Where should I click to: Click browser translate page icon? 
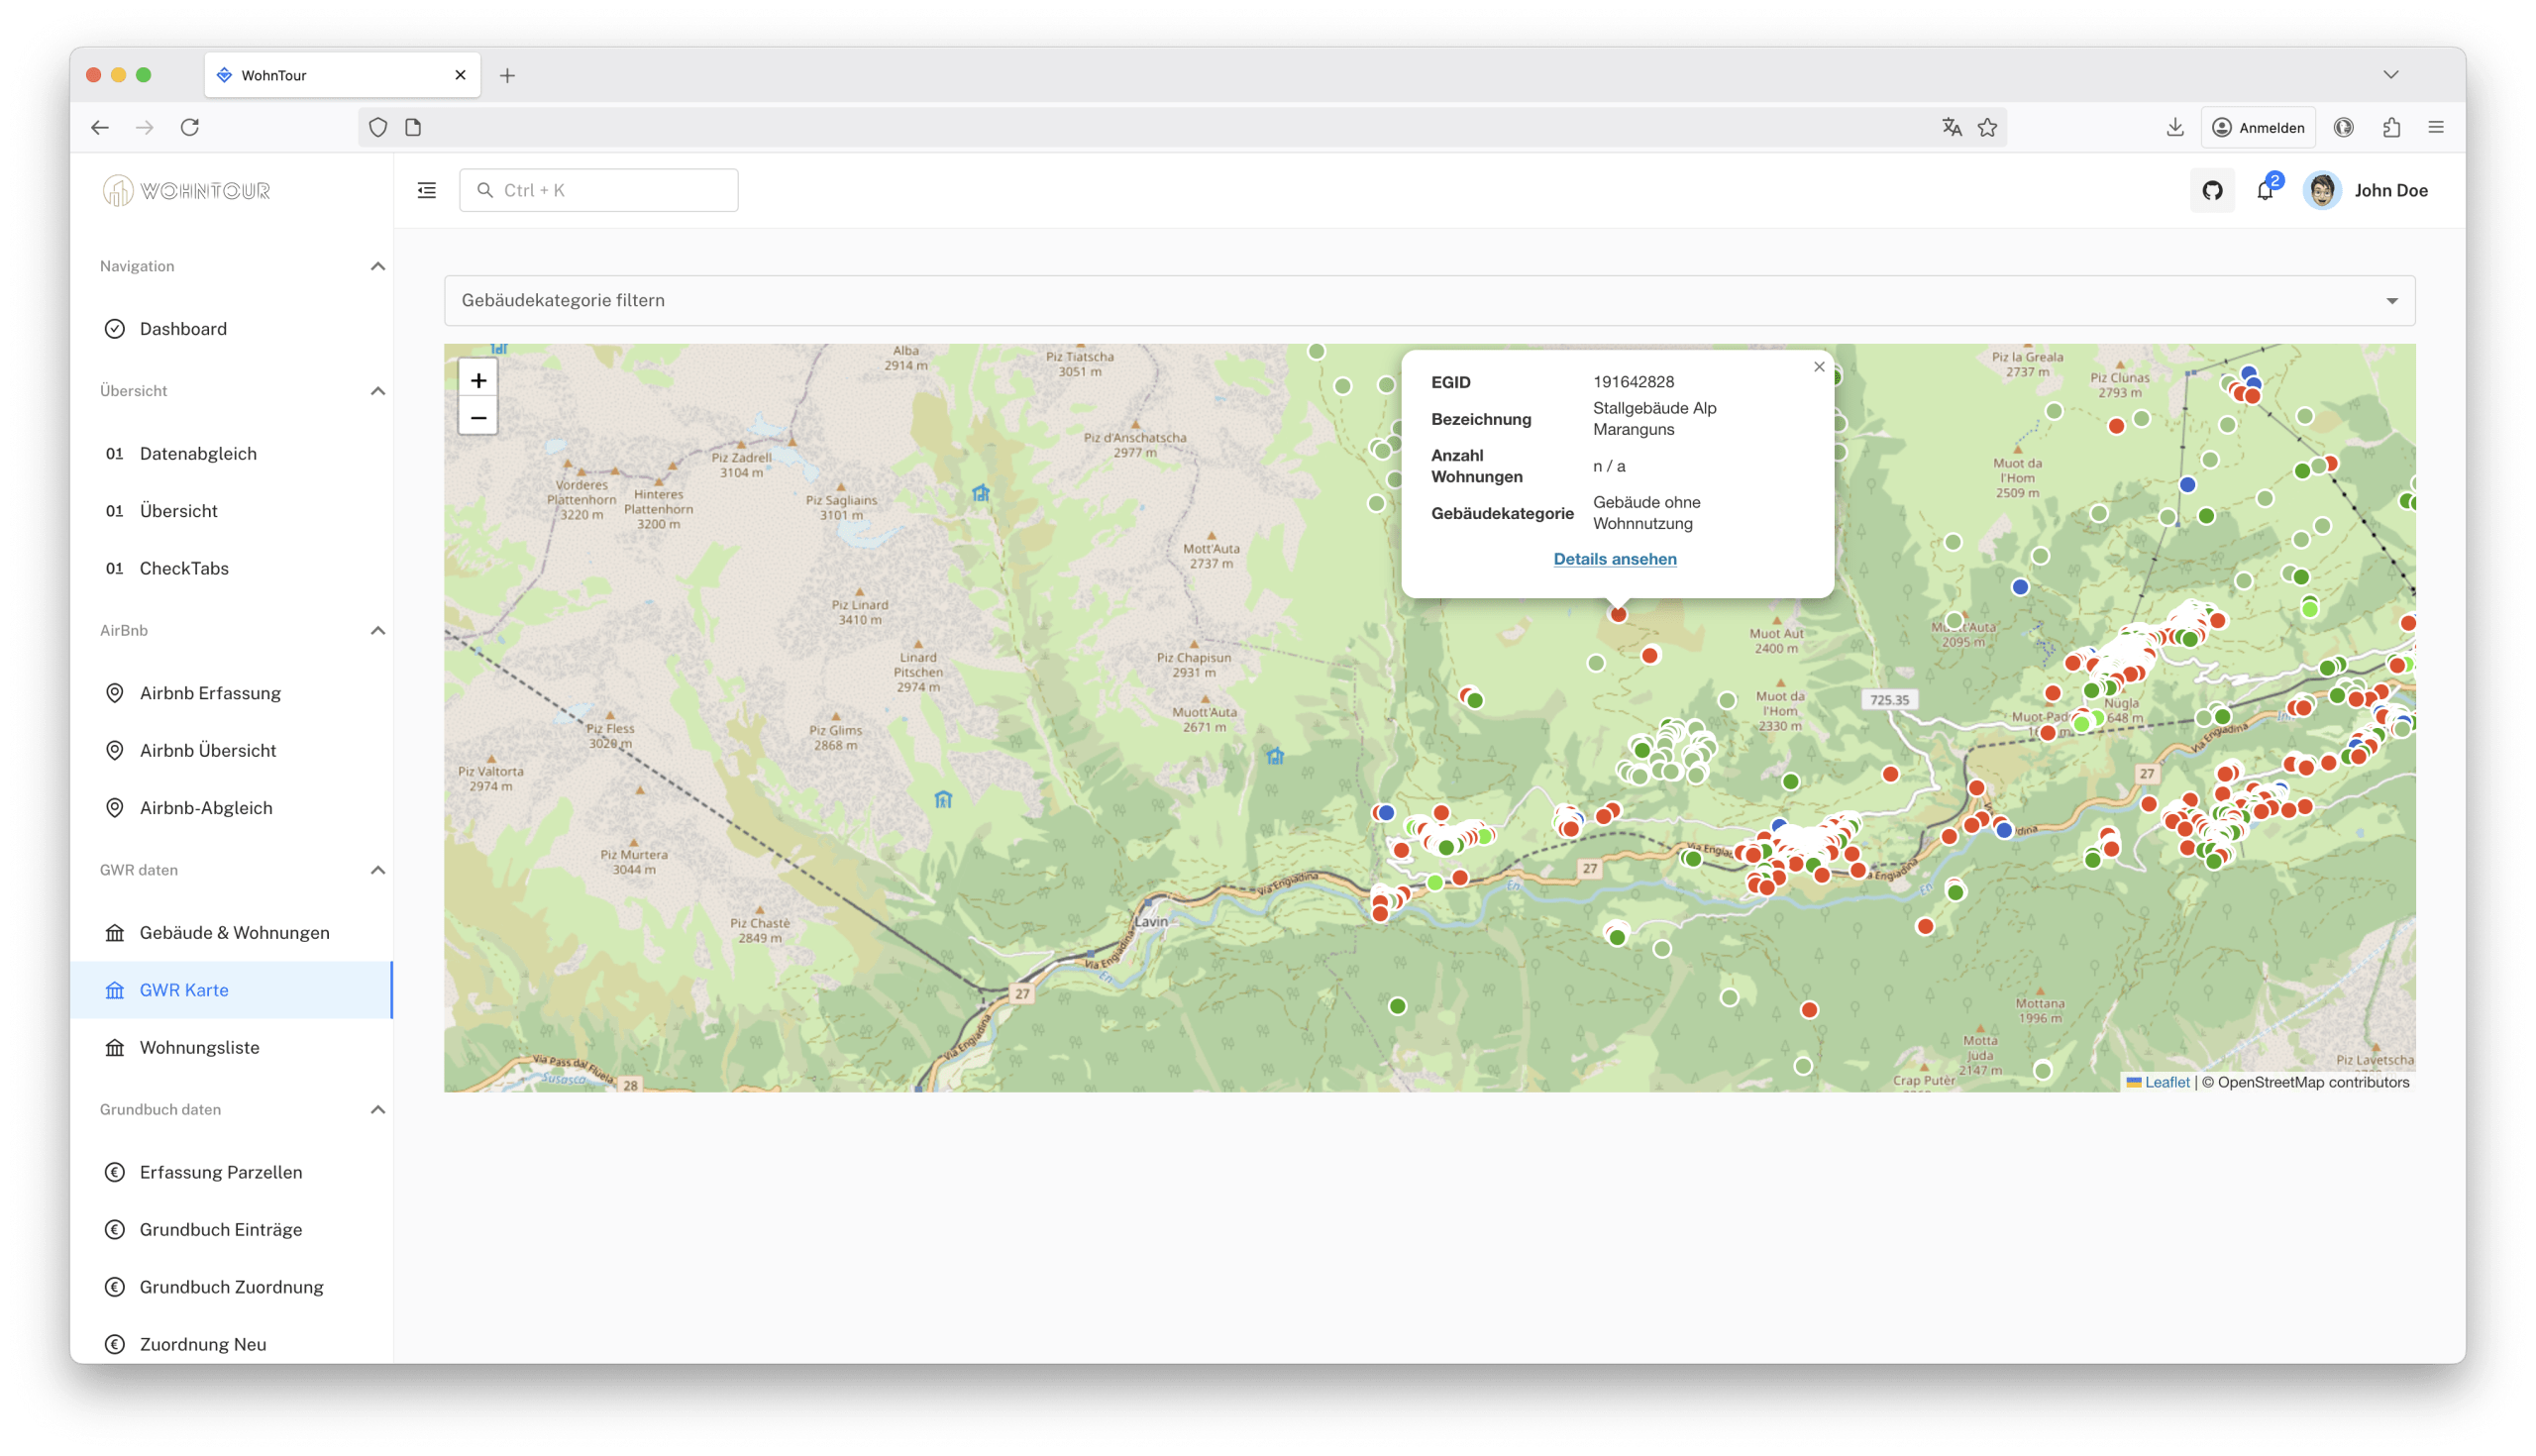tap(1951, 127)
